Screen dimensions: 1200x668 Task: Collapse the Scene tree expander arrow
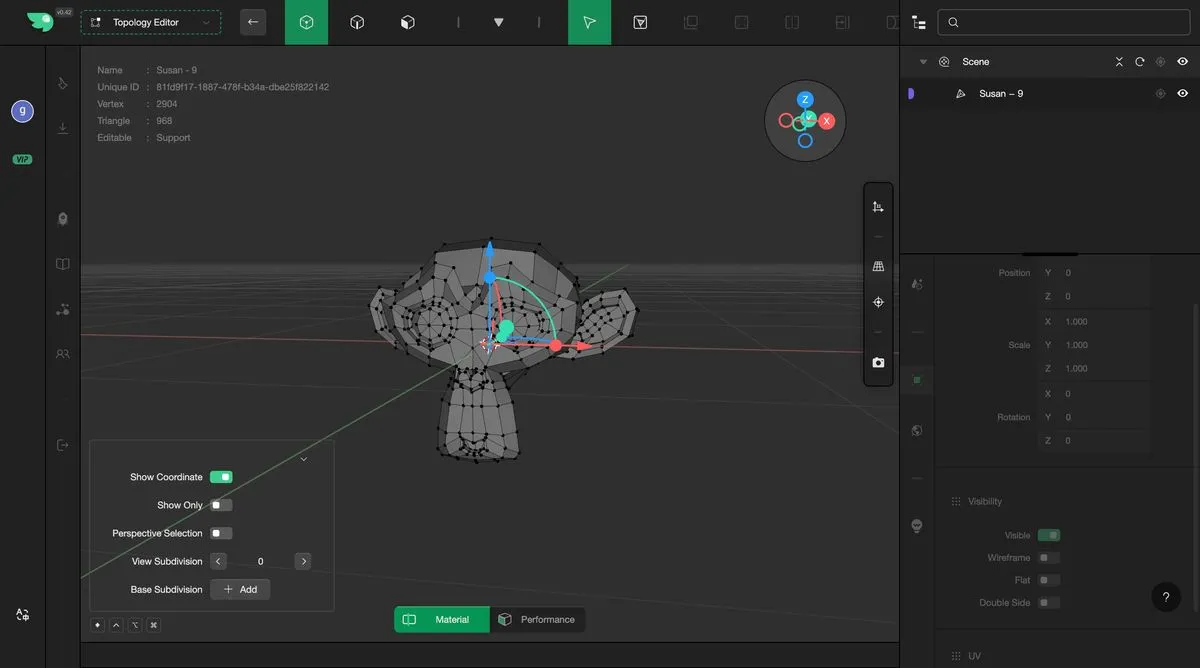(923, 62)
